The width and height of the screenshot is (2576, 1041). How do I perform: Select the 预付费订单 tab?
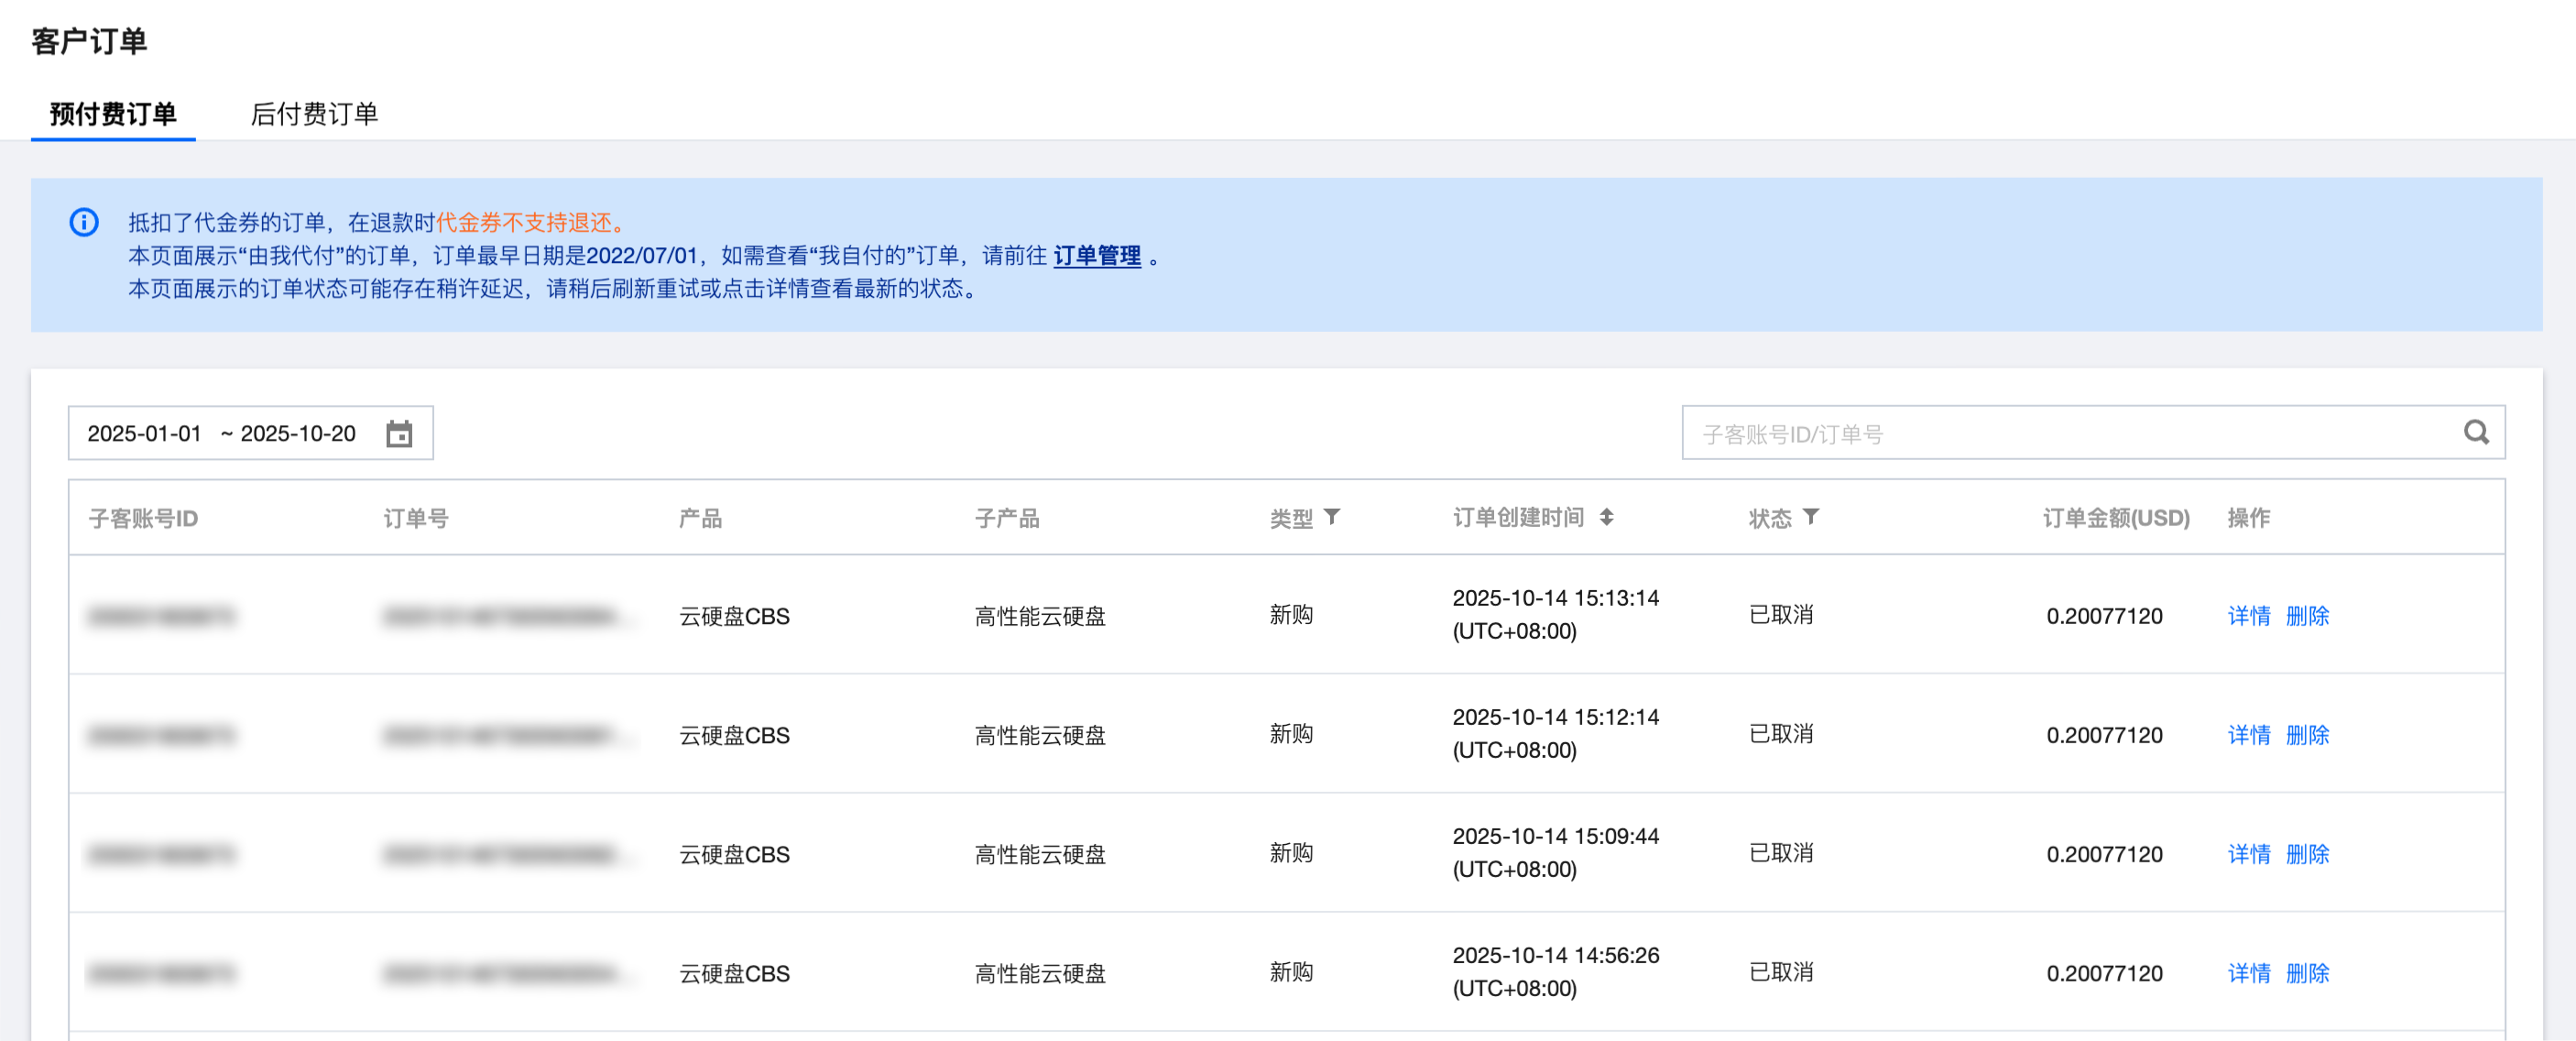pyautogui.click(x=113, y=114)
